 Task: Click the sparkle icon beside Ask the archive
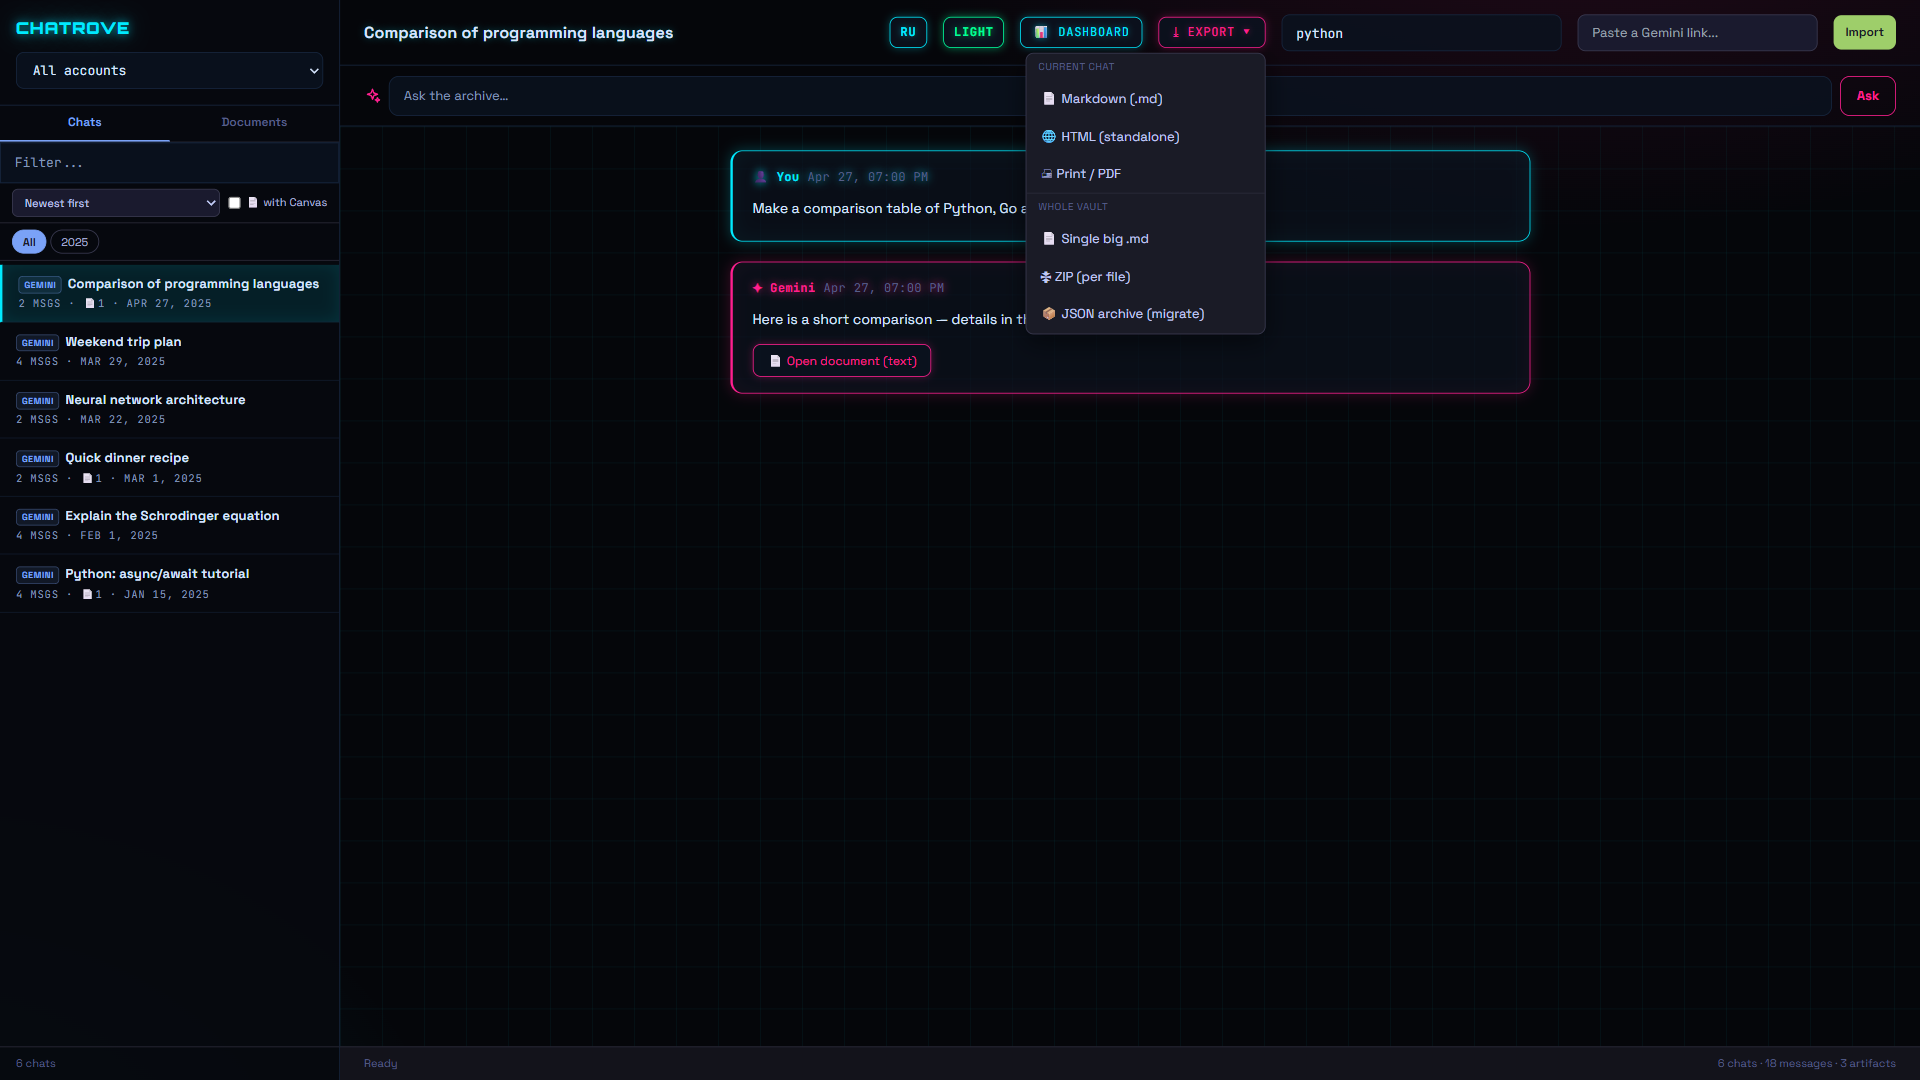click(x=373, y=96)
